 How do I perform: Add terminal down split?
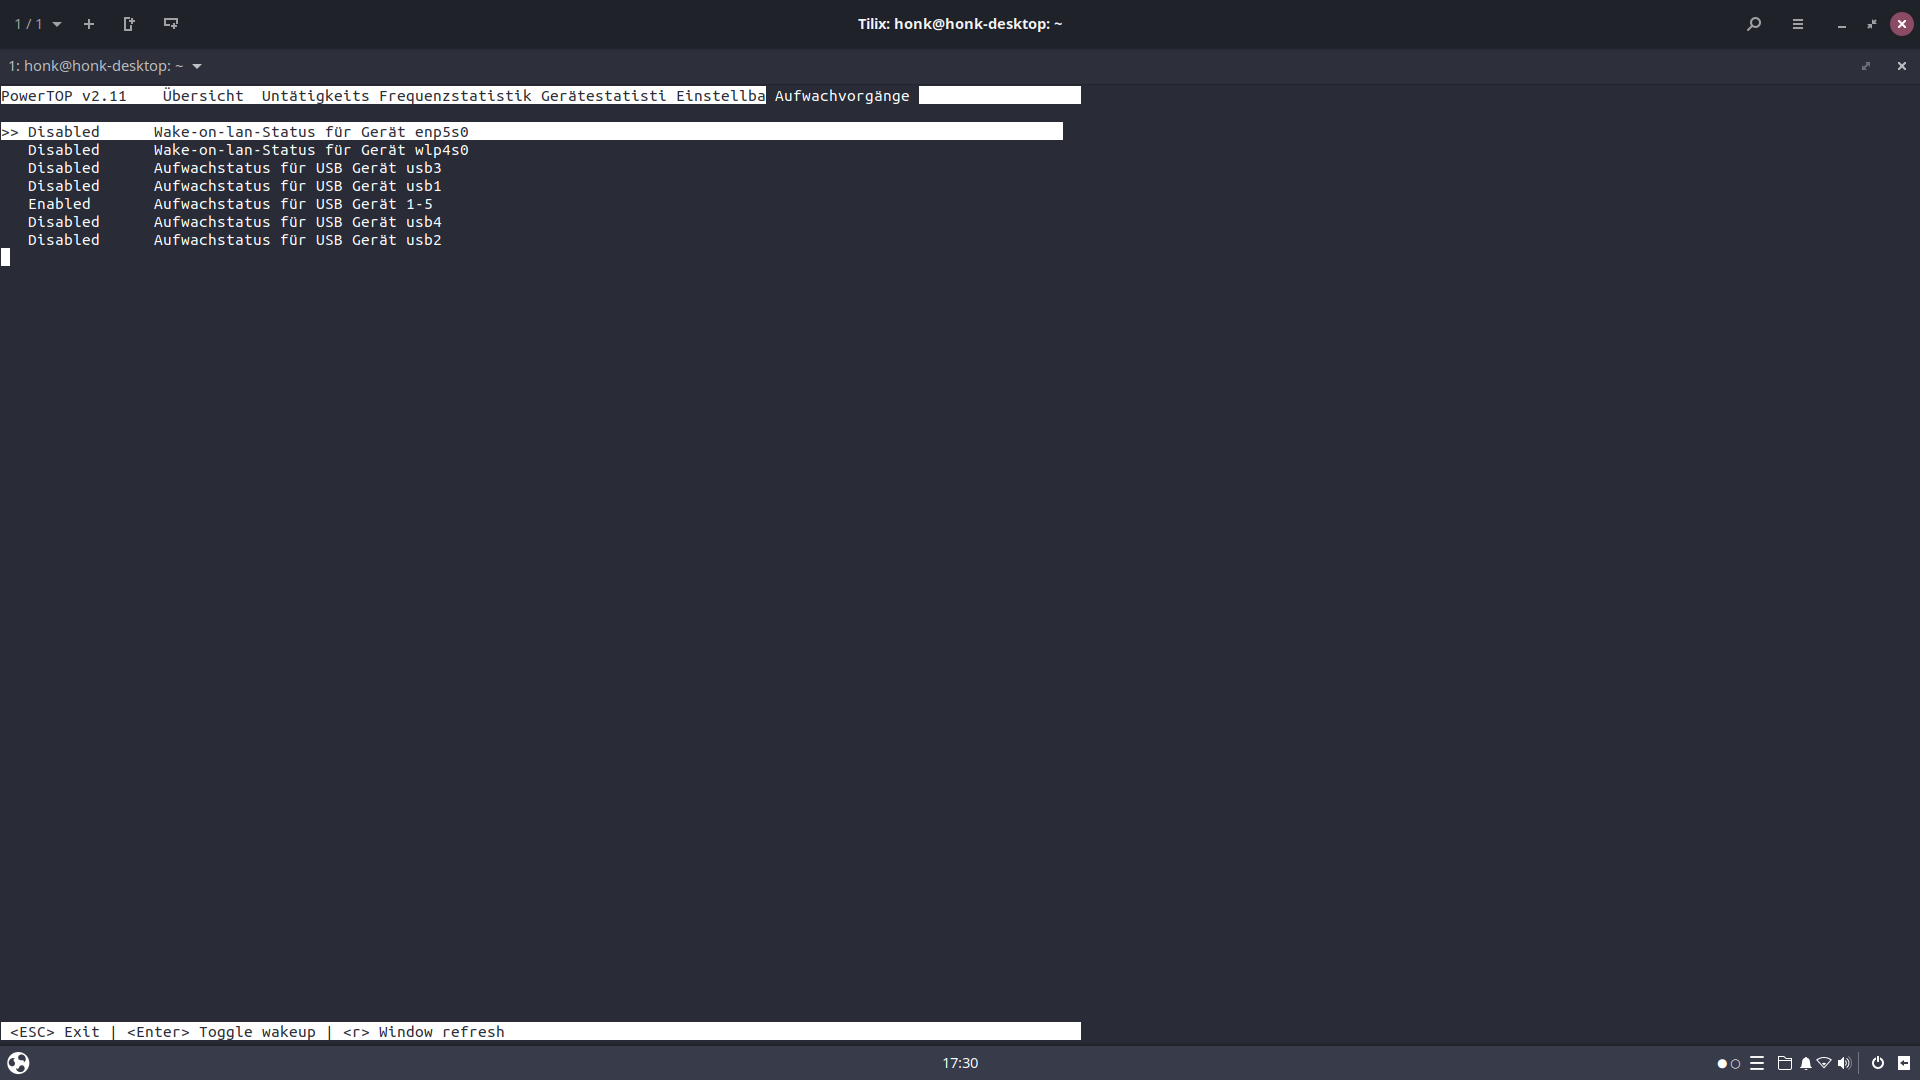tap(171, 24)
